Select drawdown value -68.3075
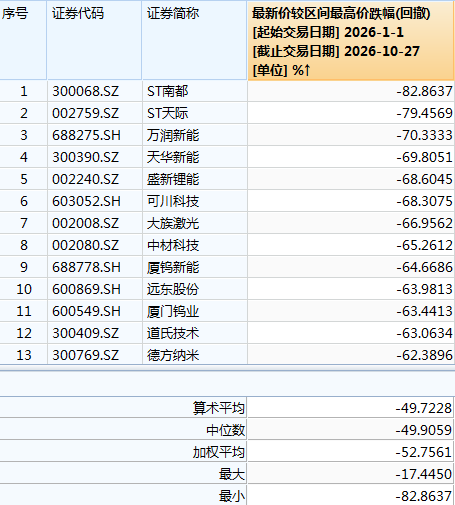The width and height of the screenshot is (455, 505). click(424, 201)
